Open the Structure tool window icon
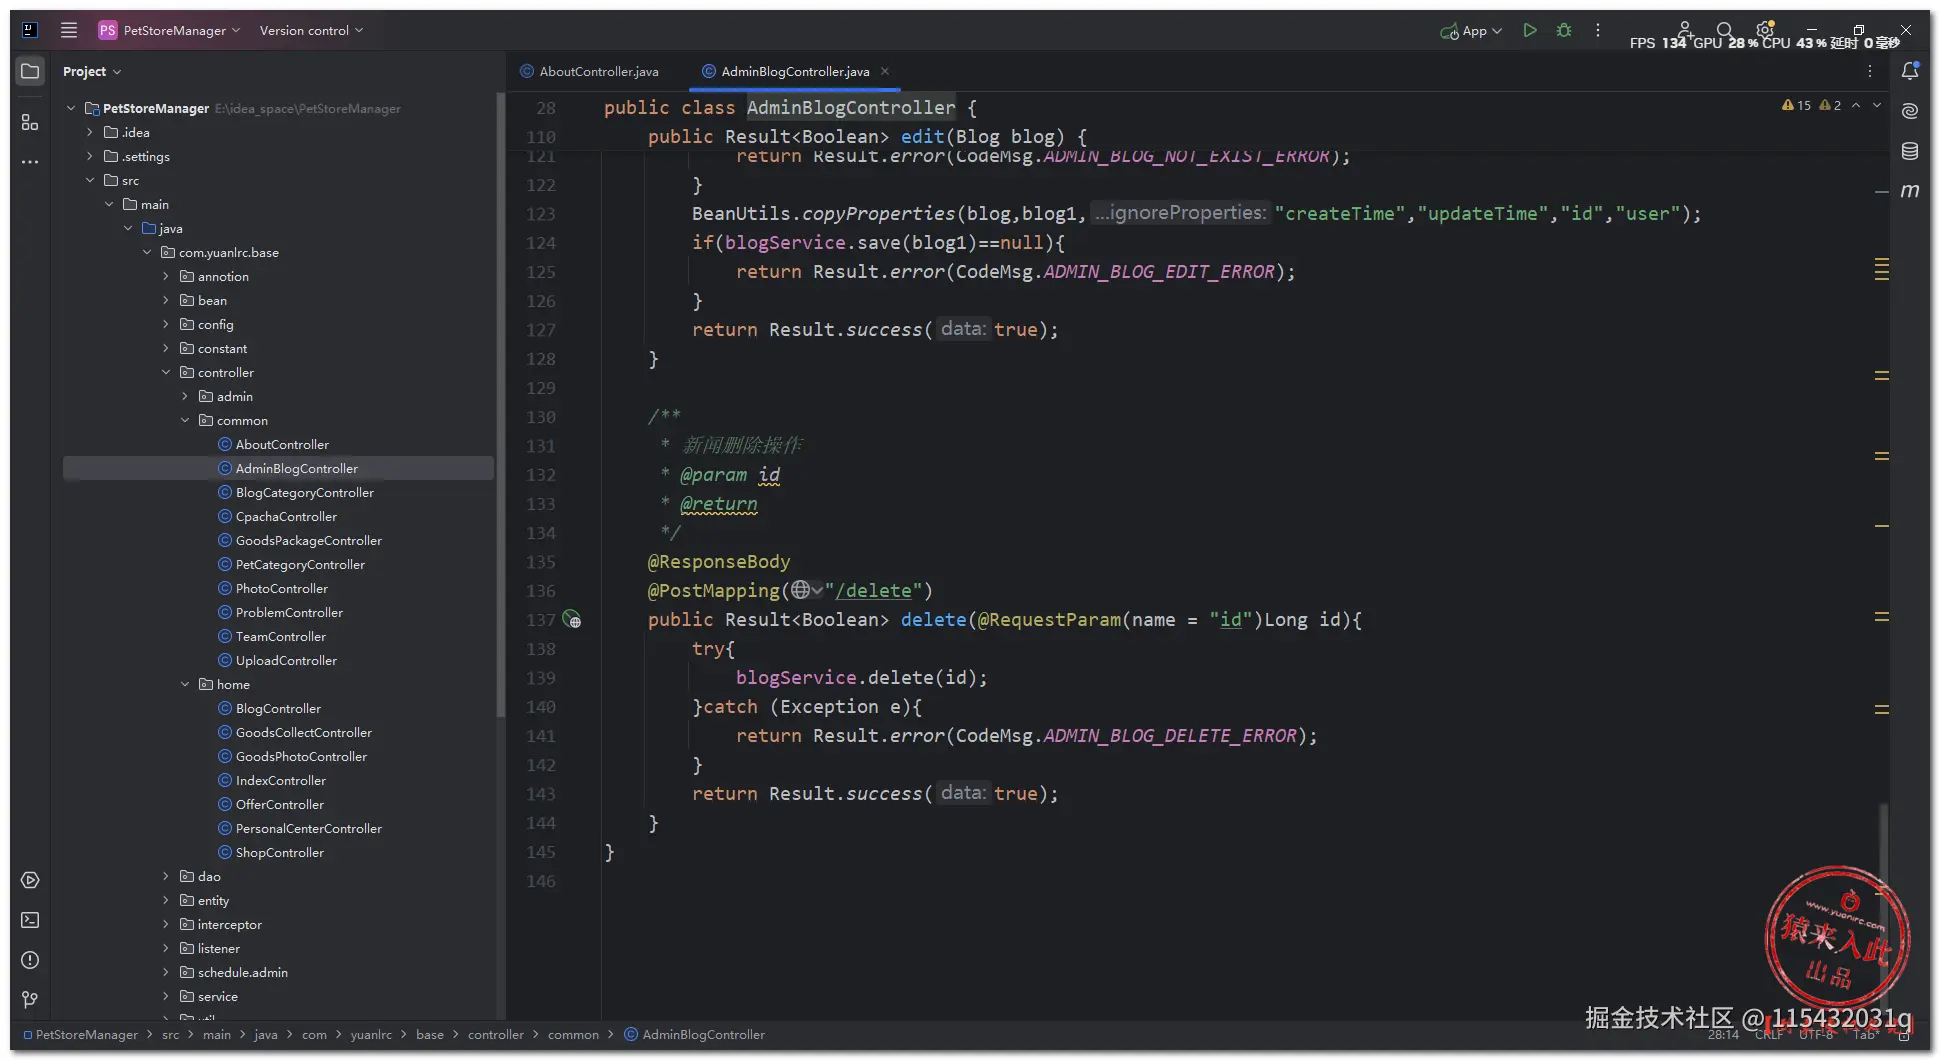 click(30, 122)
